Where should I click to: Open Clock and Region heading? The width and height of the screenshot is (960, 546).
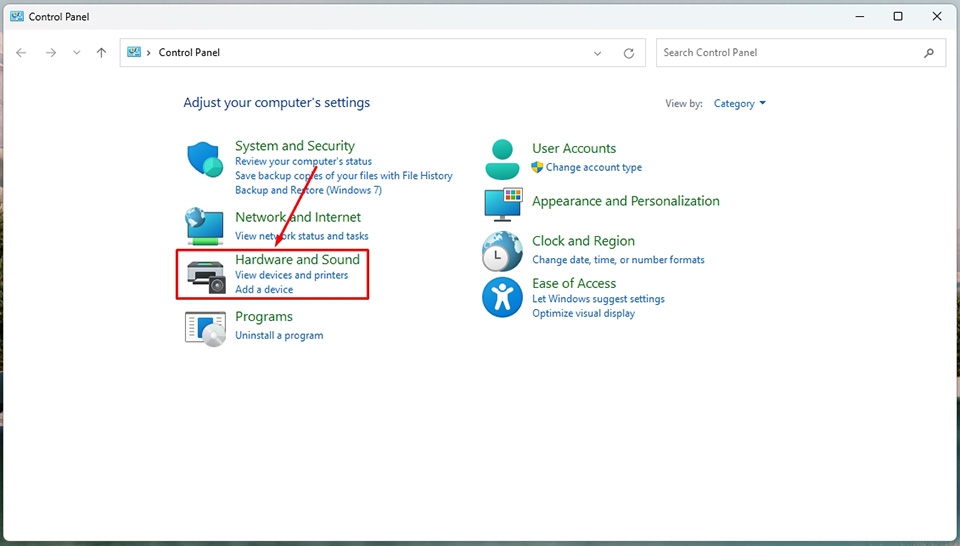[x=583, y=241]
